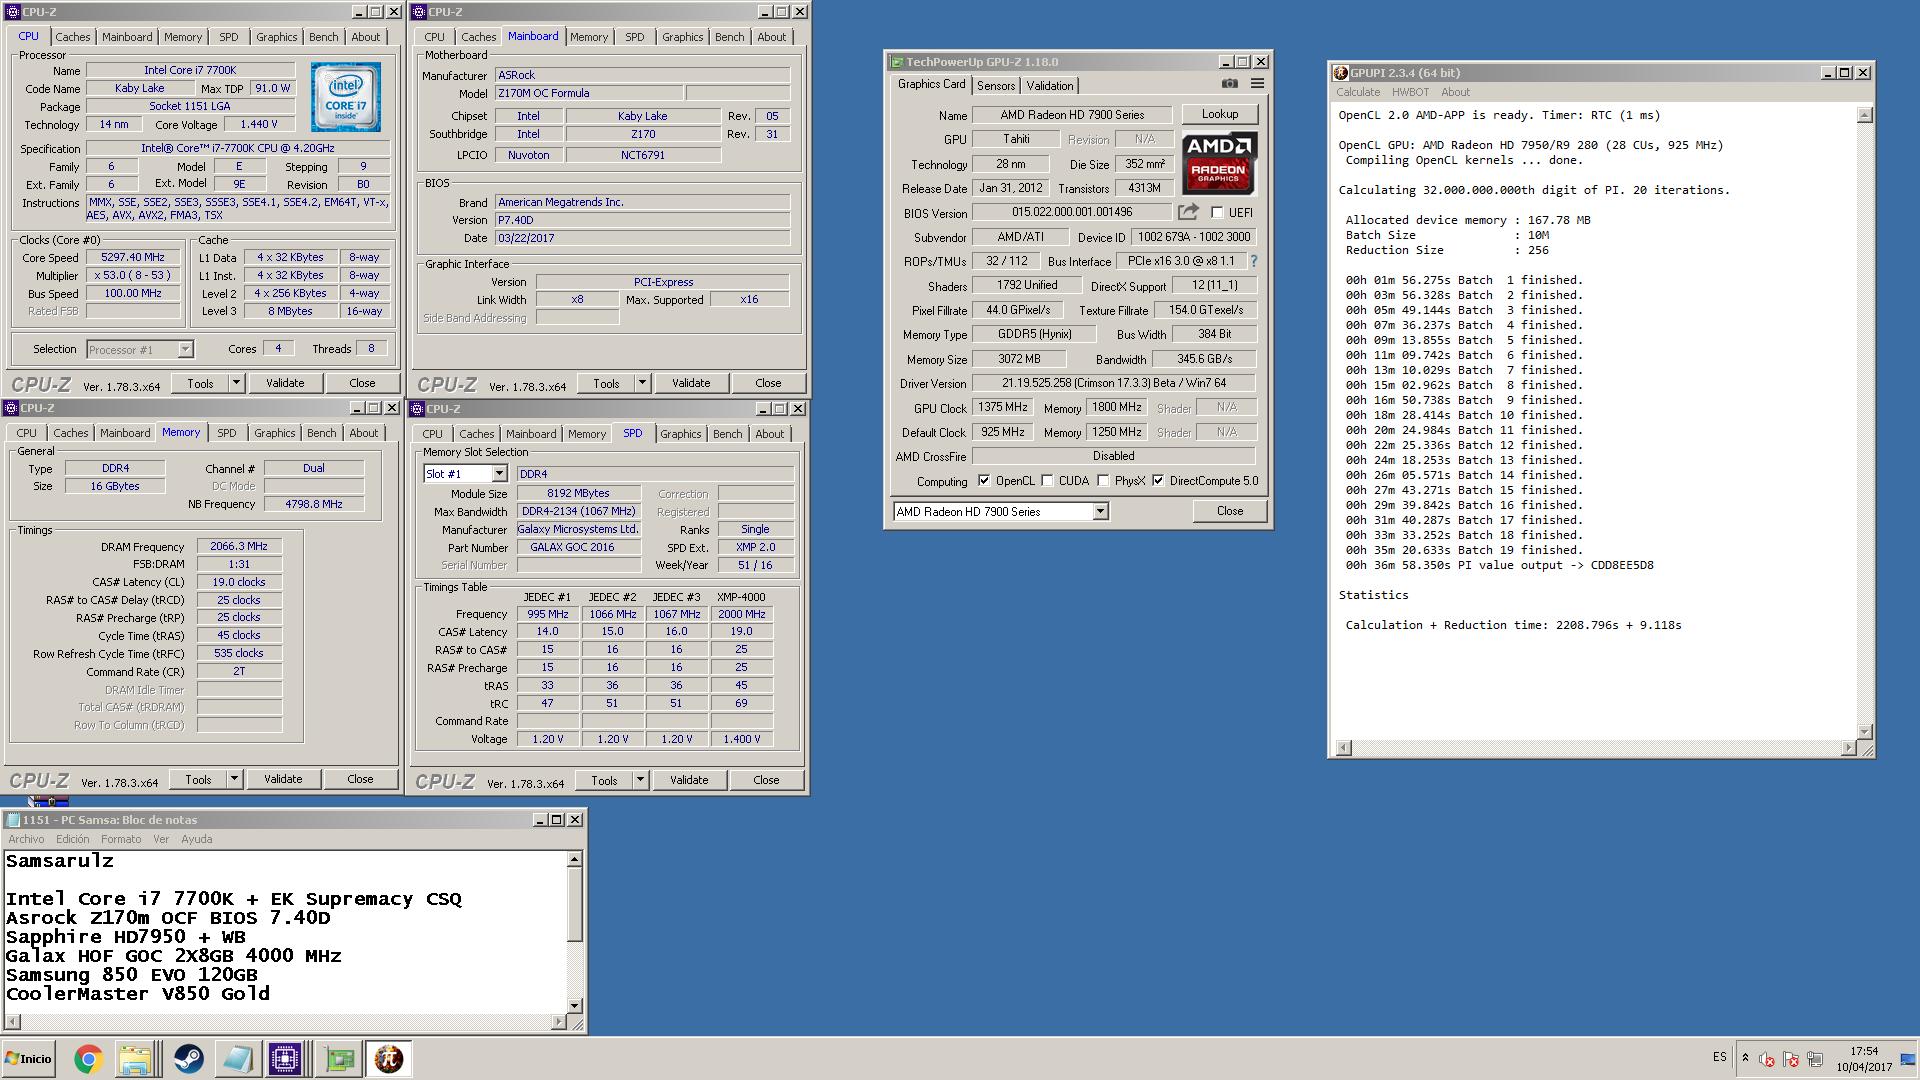1920x1080 pixels.
Task: Click the Notepad vertical scrollbar thumb
Action: click(574, 904)
